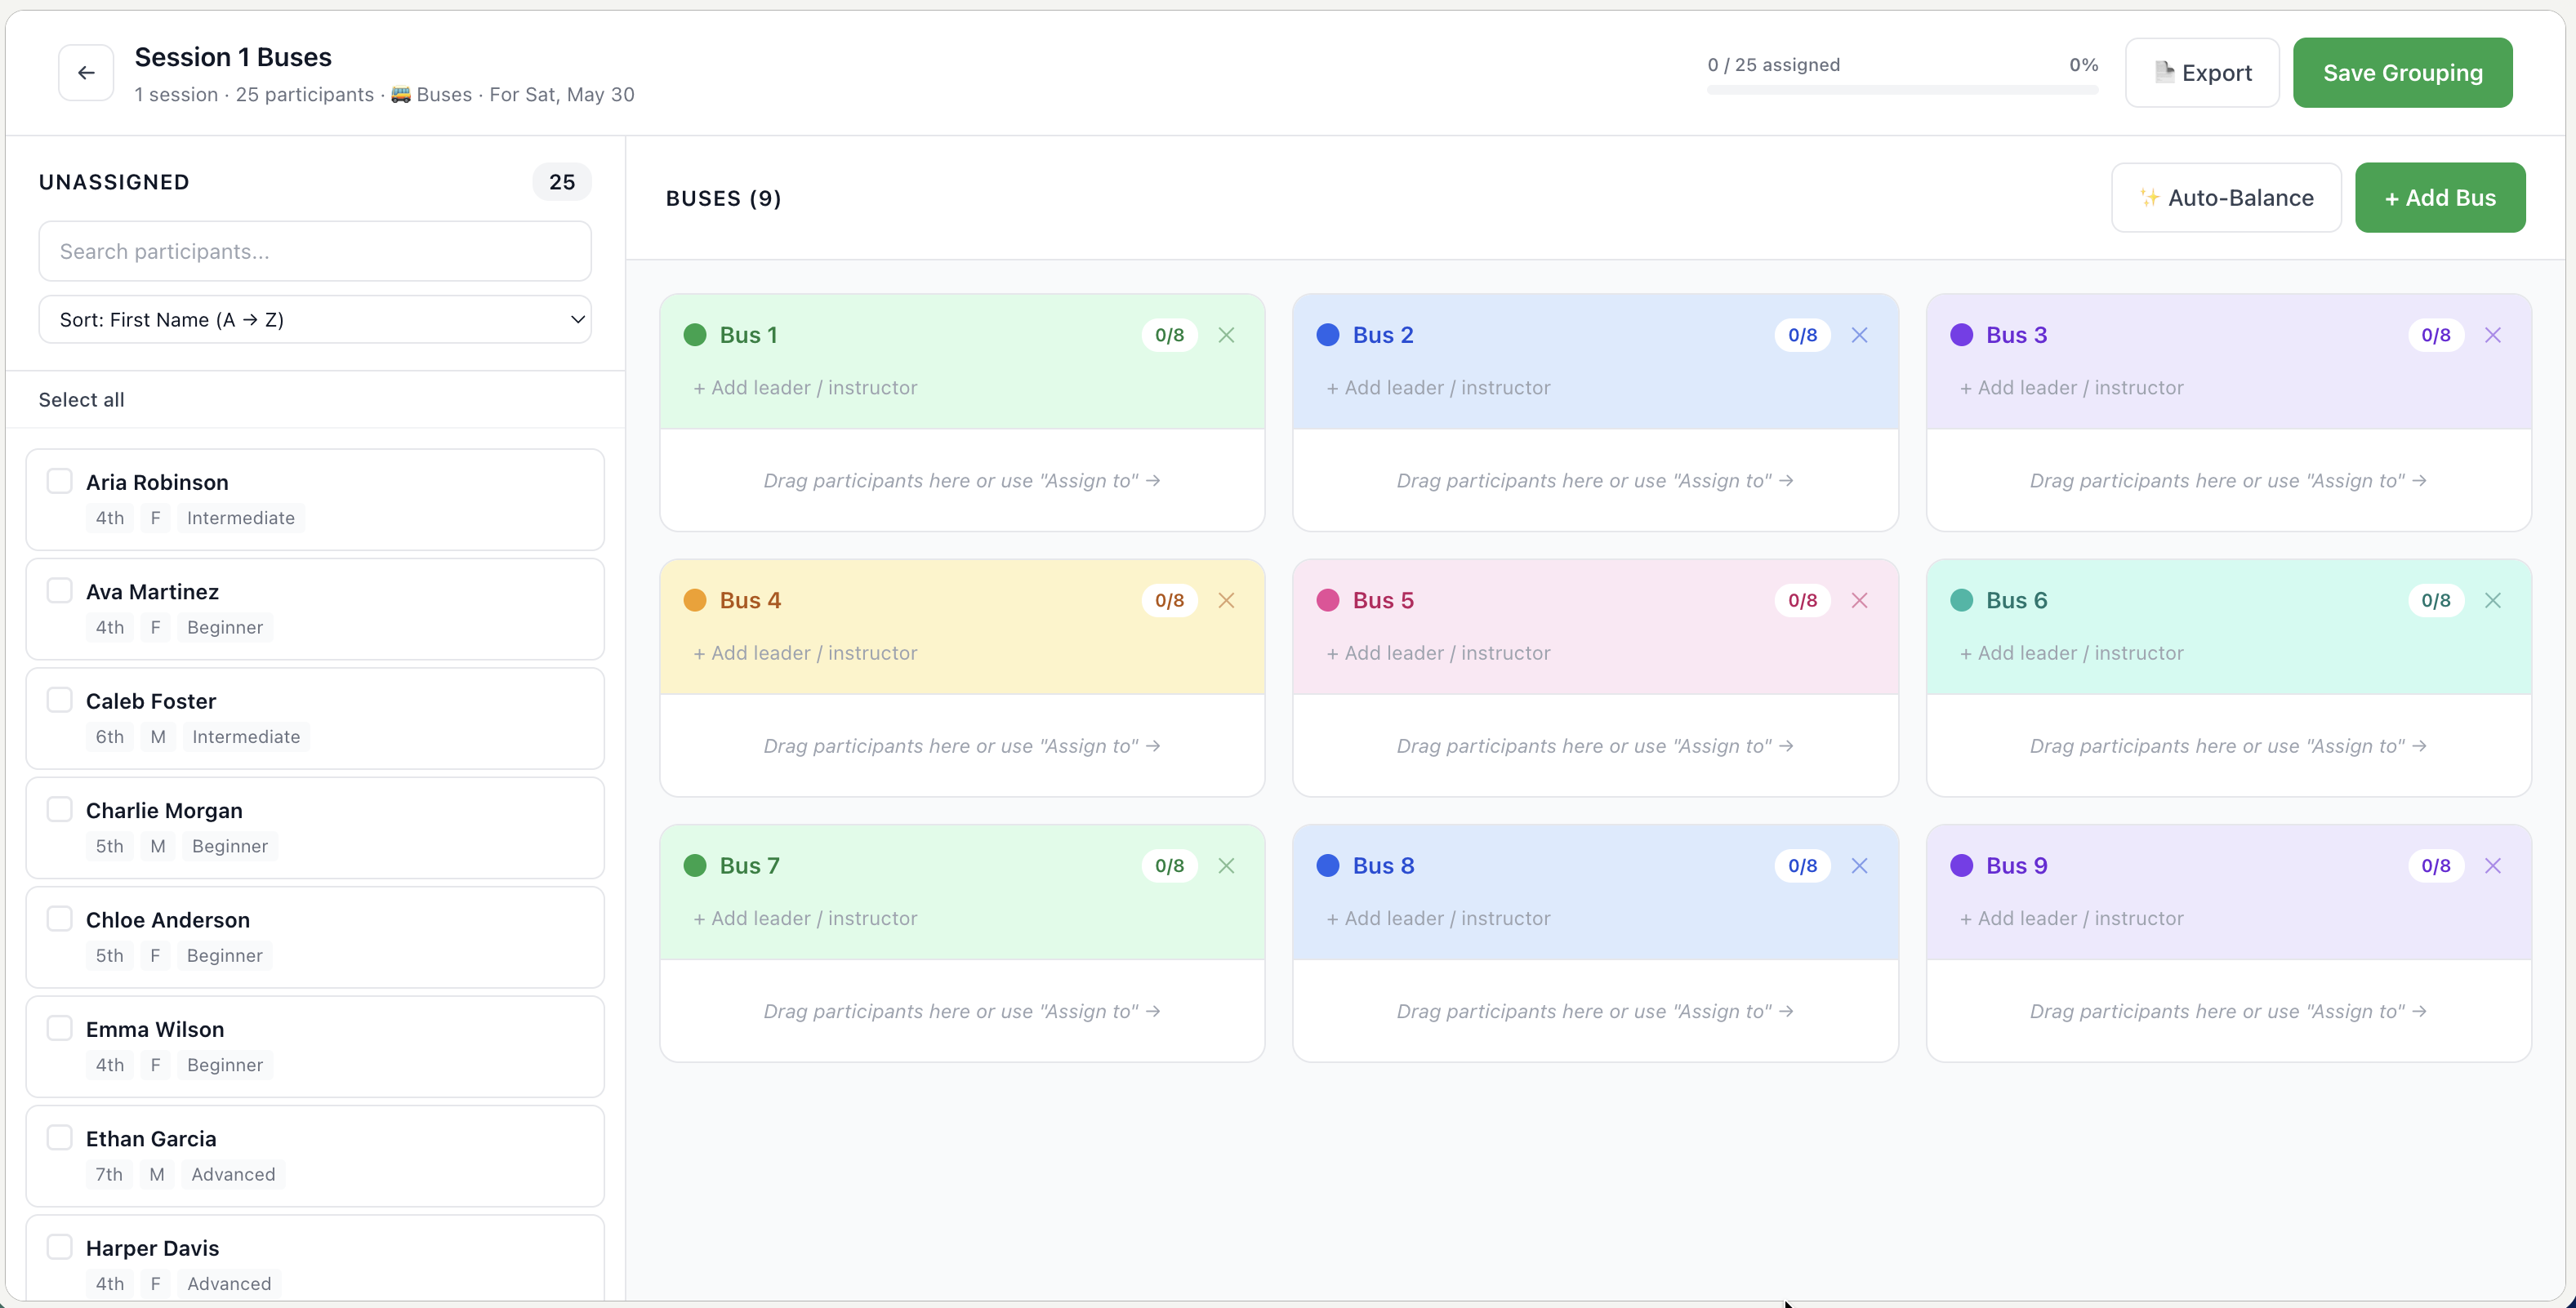Click Select all participants
Image resolution: width=2576 pixels, height=1308 pixels.
(x=81, y=399)
